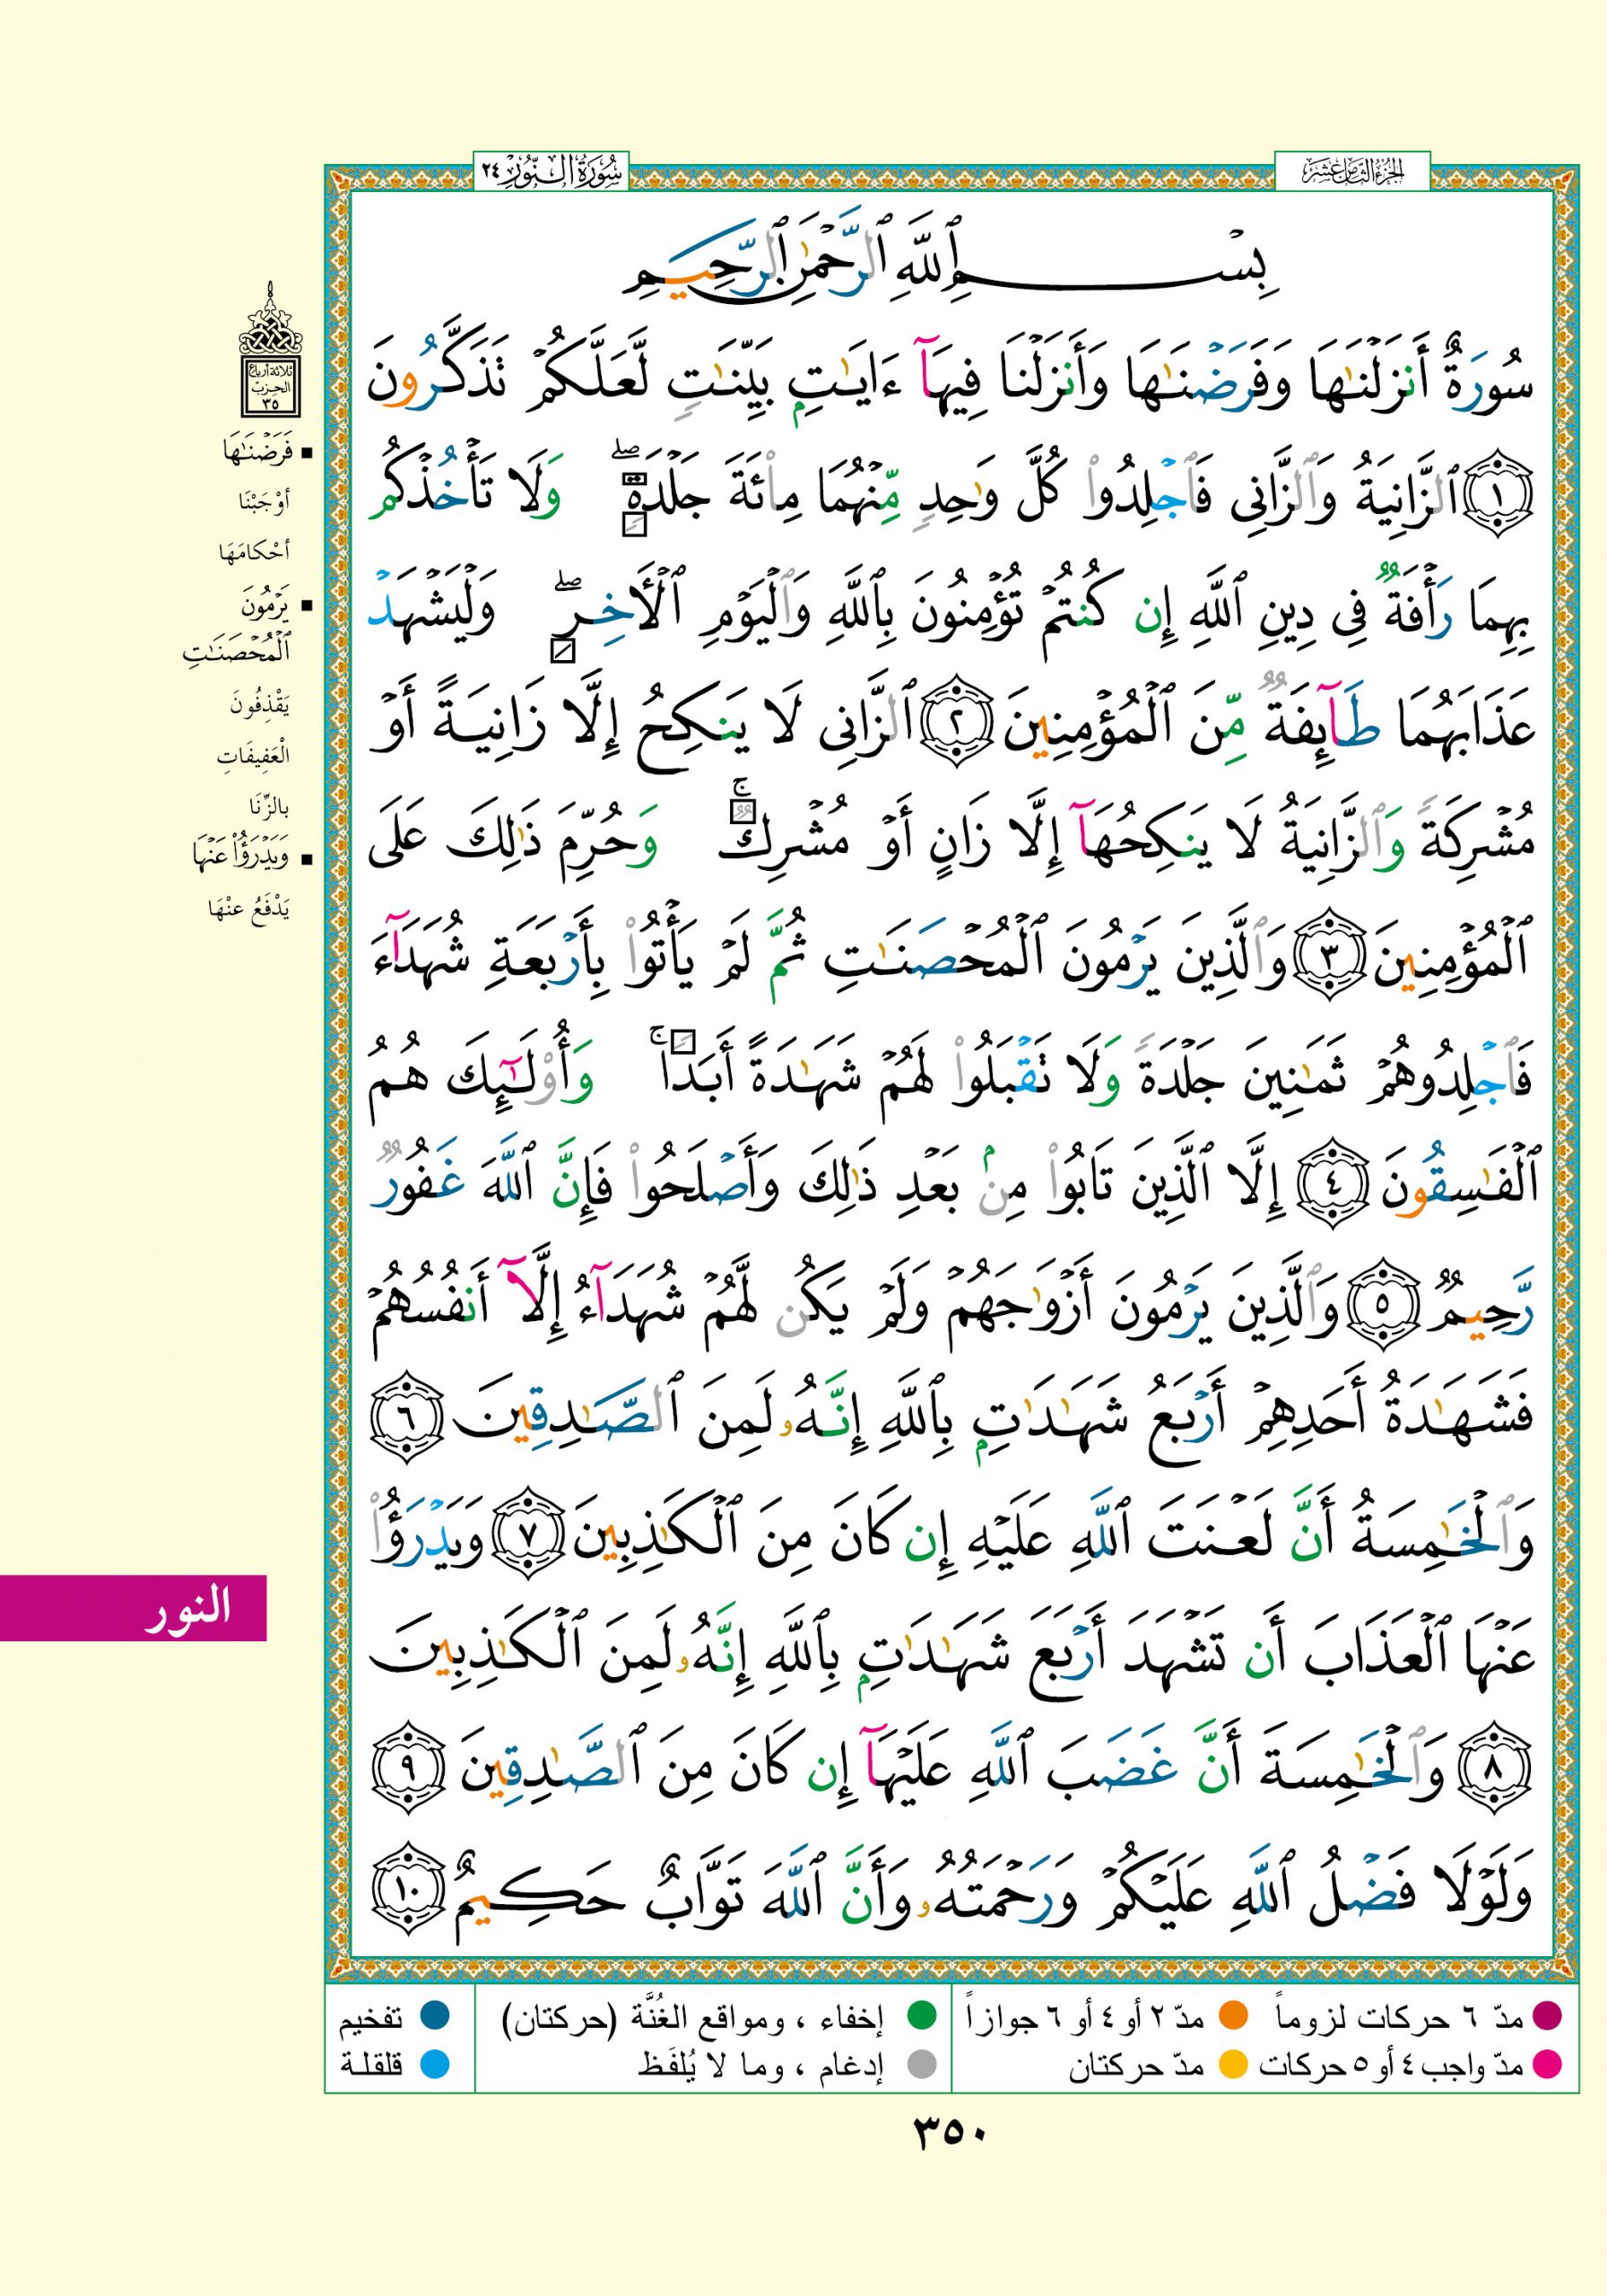Screen dimensions: 1607x2296
Task: Click the Juz title box at top right
Action: click(1352, 171)
